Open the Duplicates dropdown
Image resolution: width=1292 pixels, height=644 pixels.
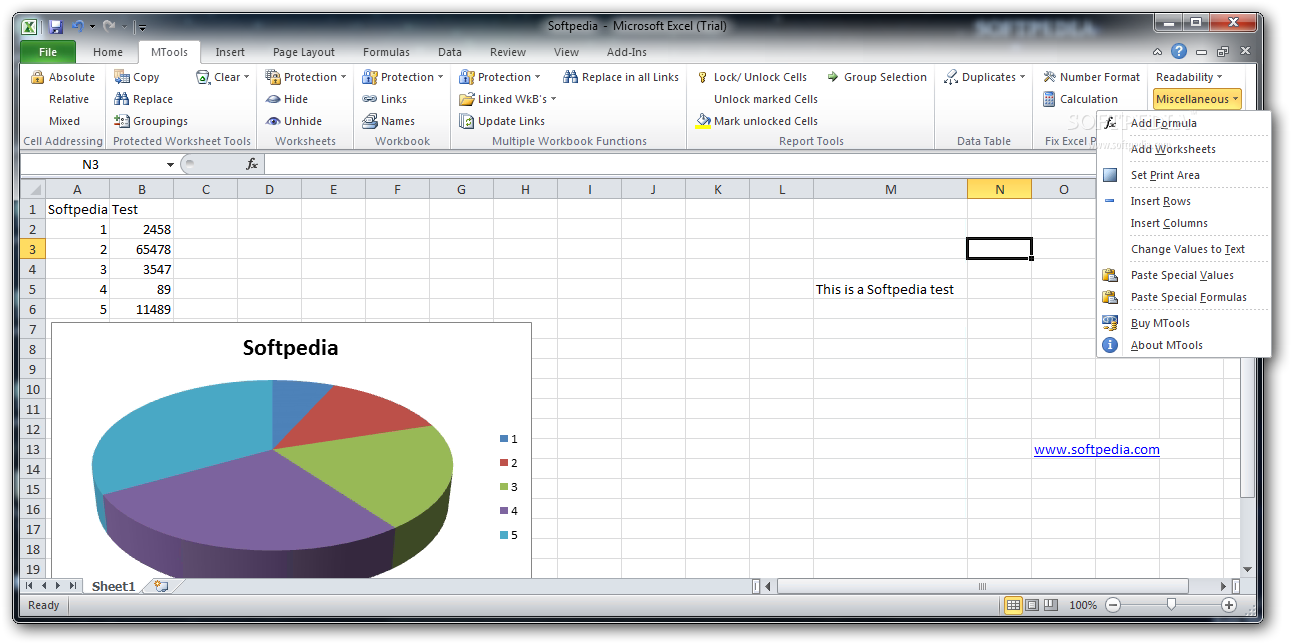click(985, 77)
